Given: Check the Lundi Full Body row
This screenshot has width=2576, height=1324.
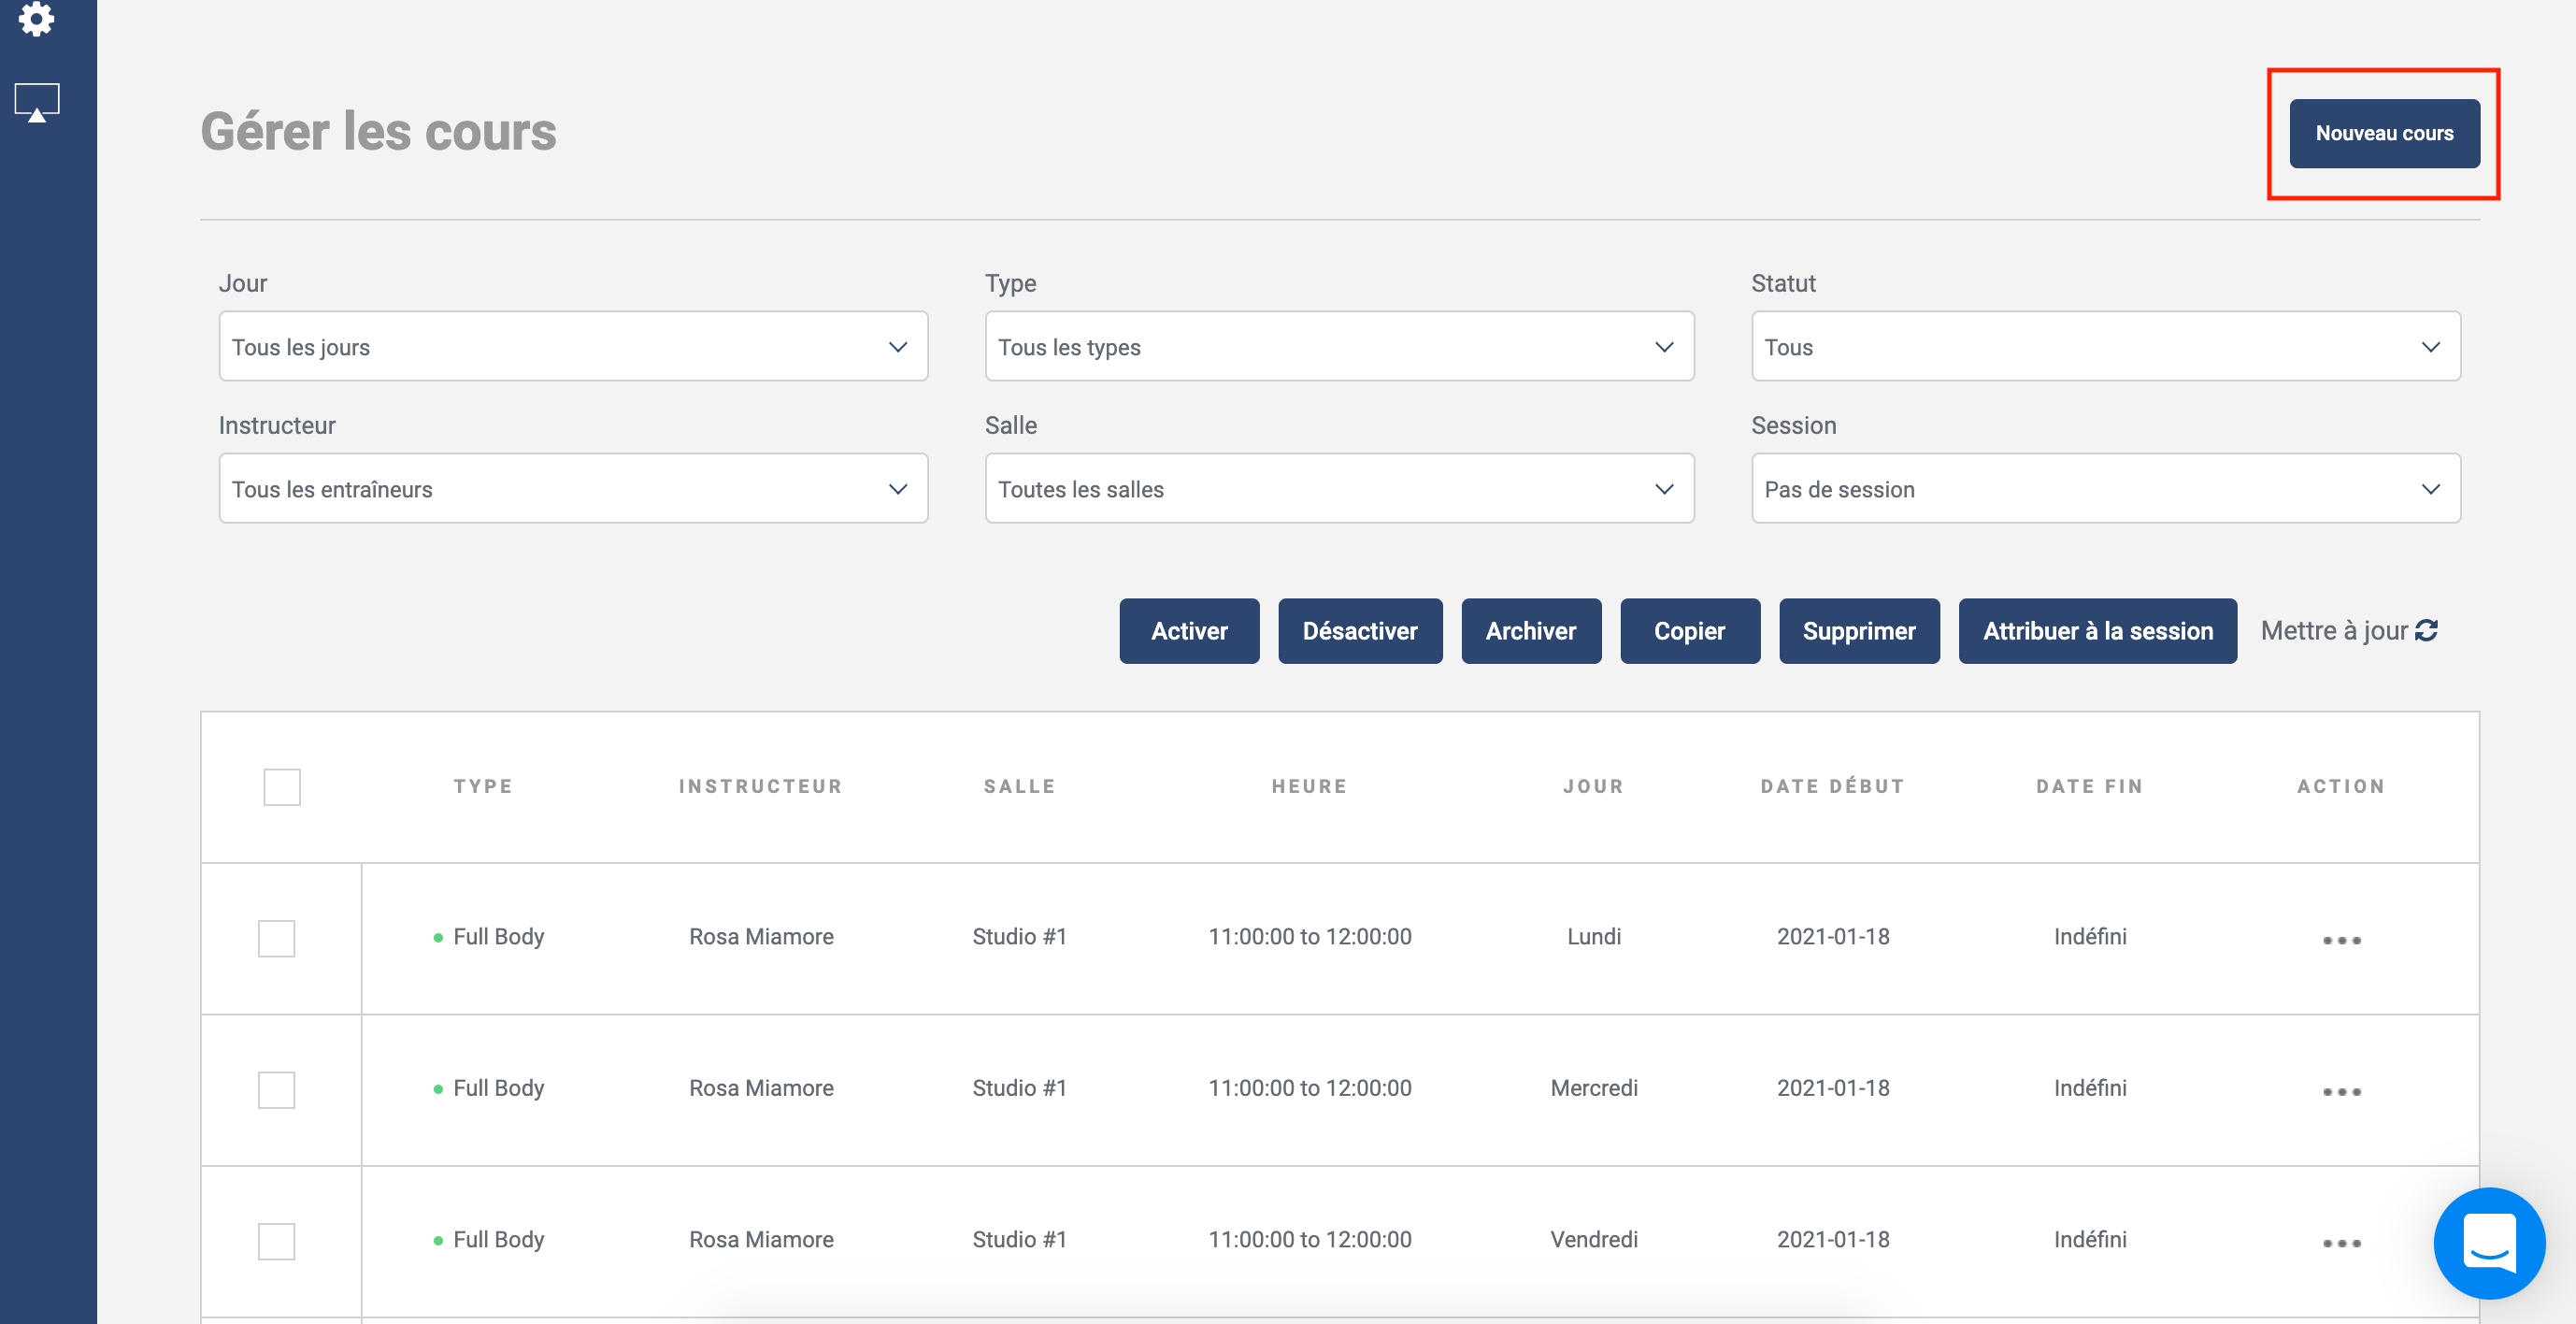Looking at the screenshot, I should tap(276, 938).
